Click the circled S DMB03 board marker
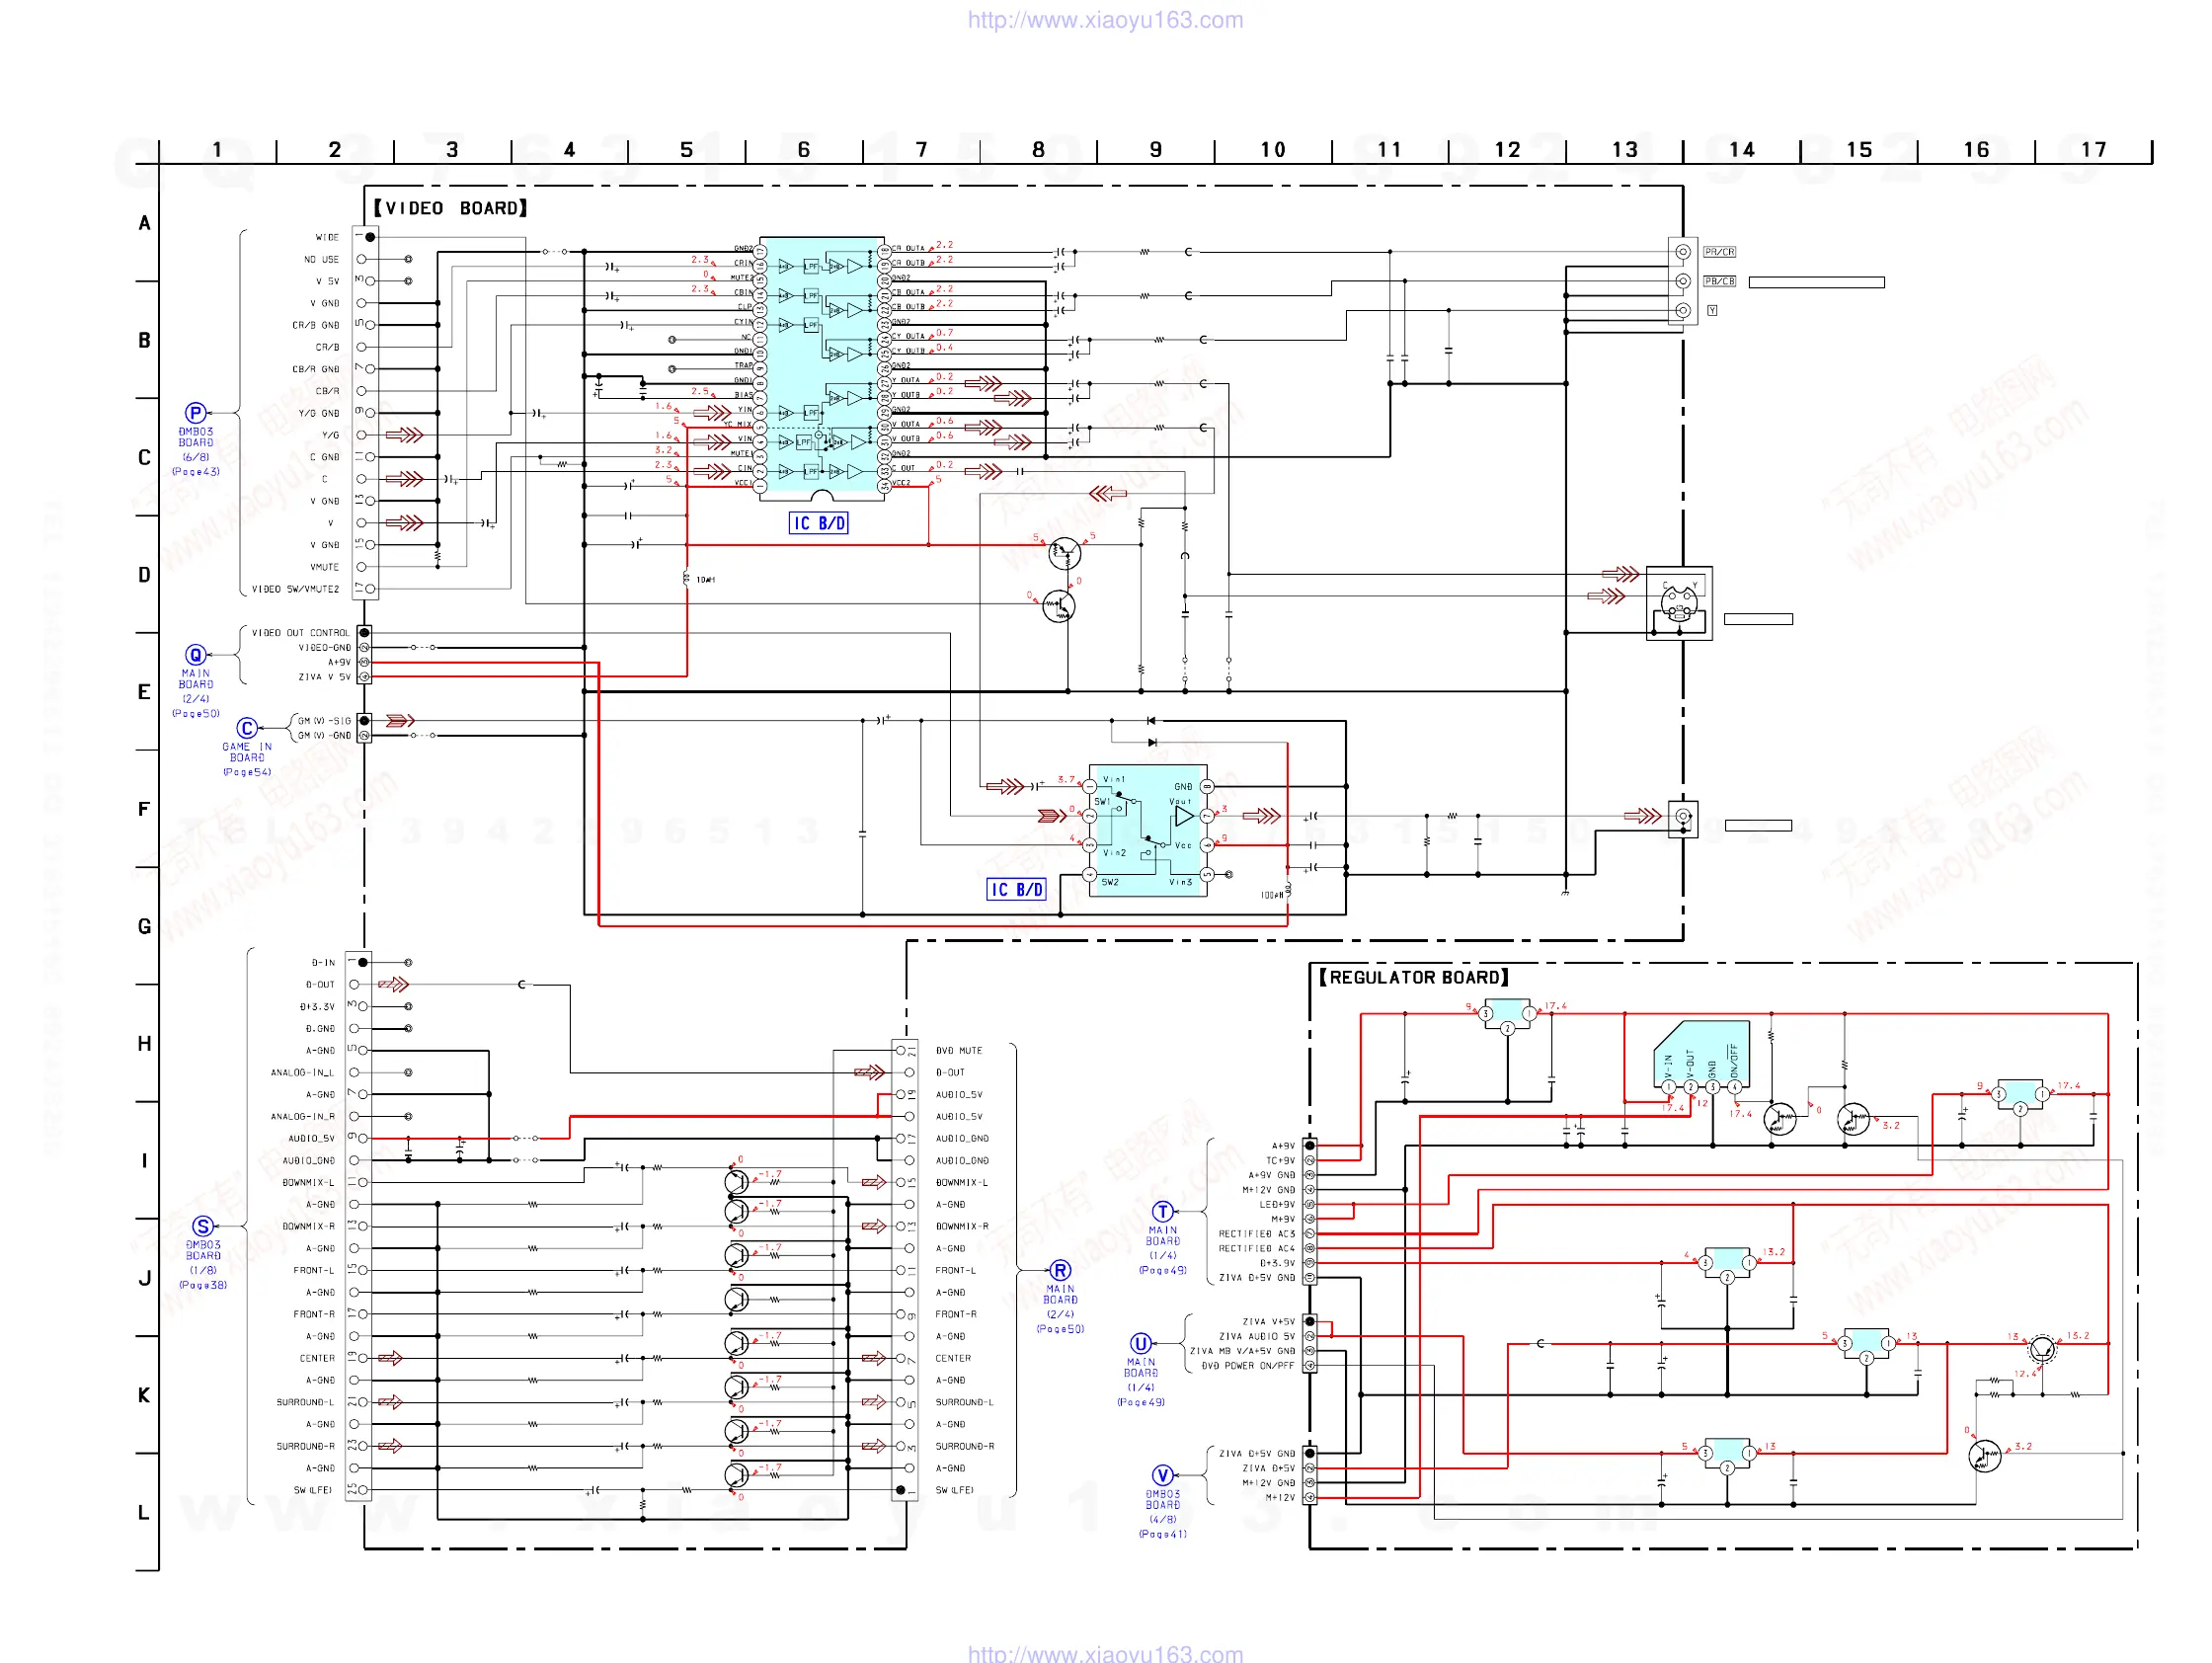This screenshot has width=2212, height=1663. coord(203,1226)
